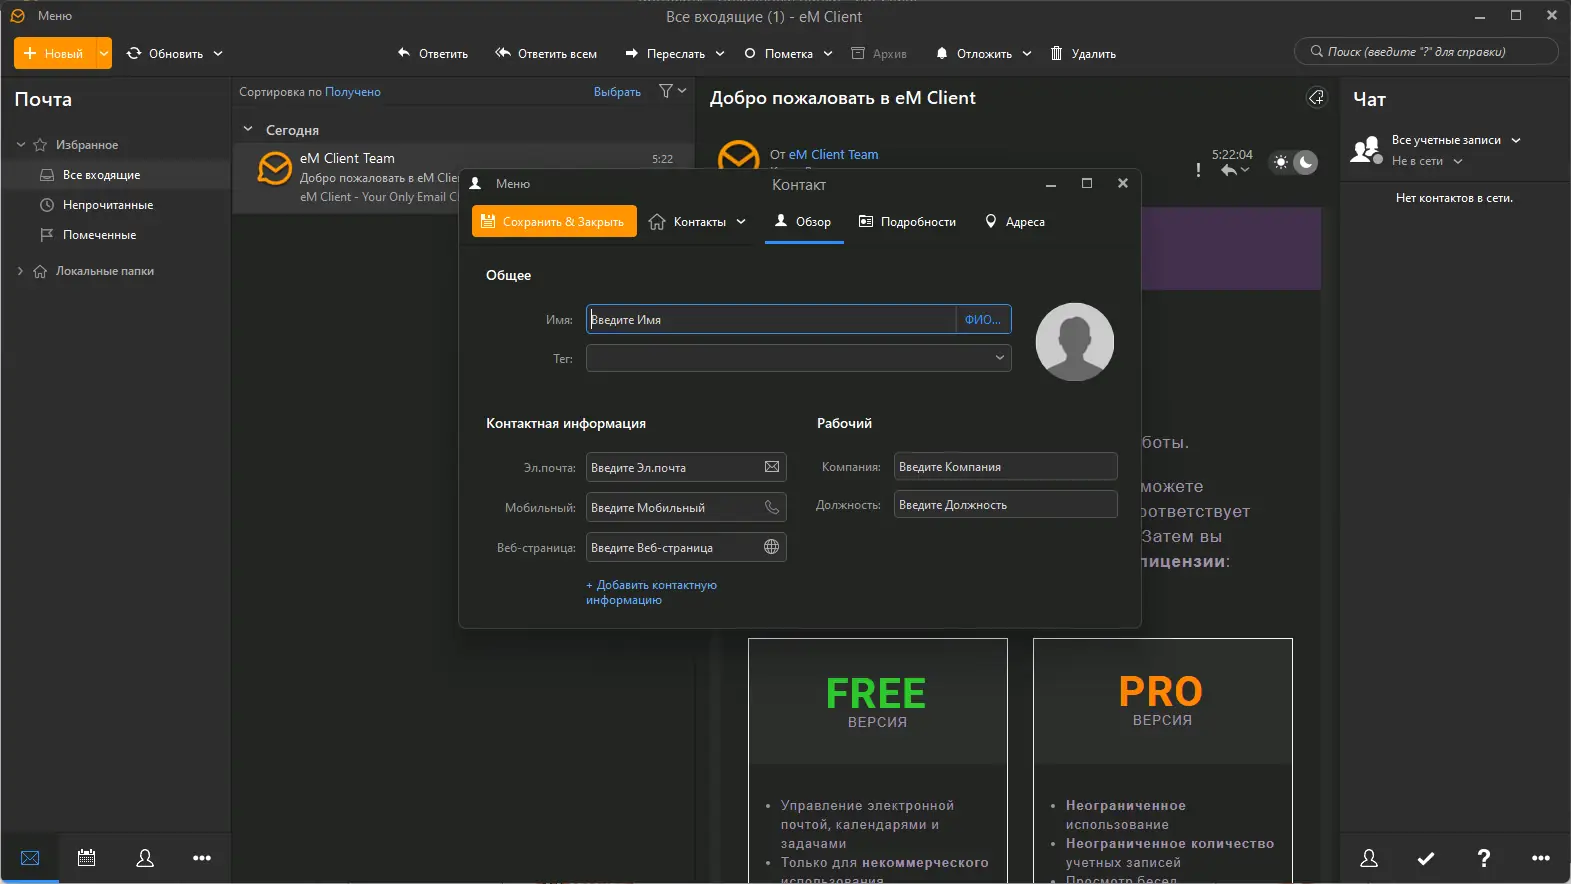The image size is (1571, 884).
Task: Click the Выбрать link in message list
Action: [x=617, y=92]
